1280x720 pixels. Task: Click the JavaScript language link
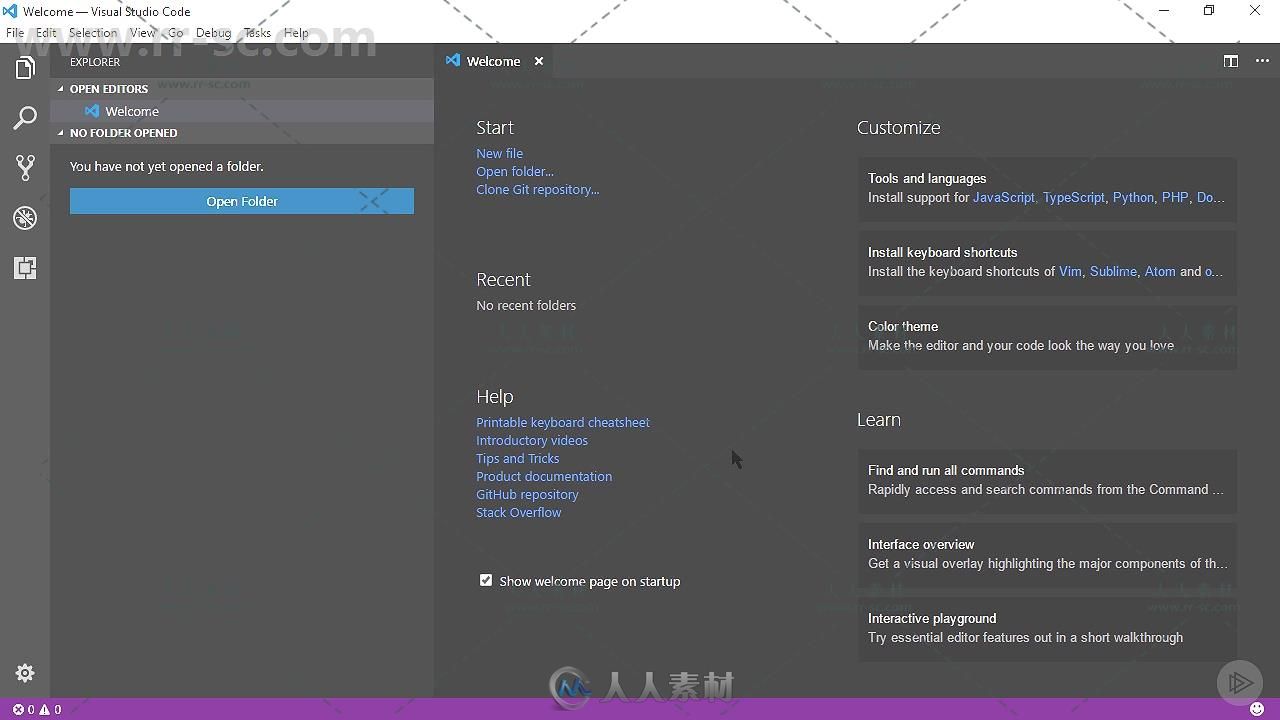(x=1004, y=197)
